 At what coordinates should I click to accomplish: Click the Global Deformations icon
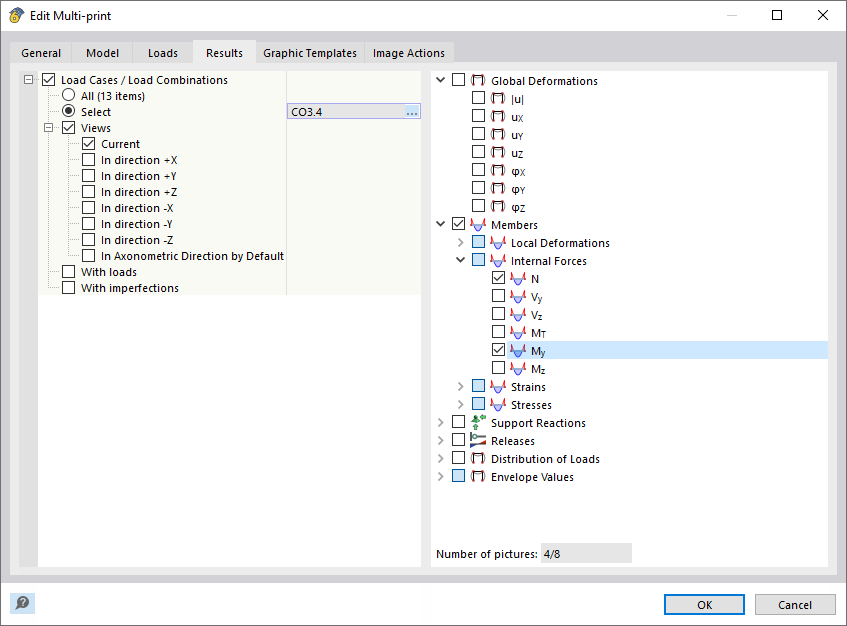[x=478, y=80]
